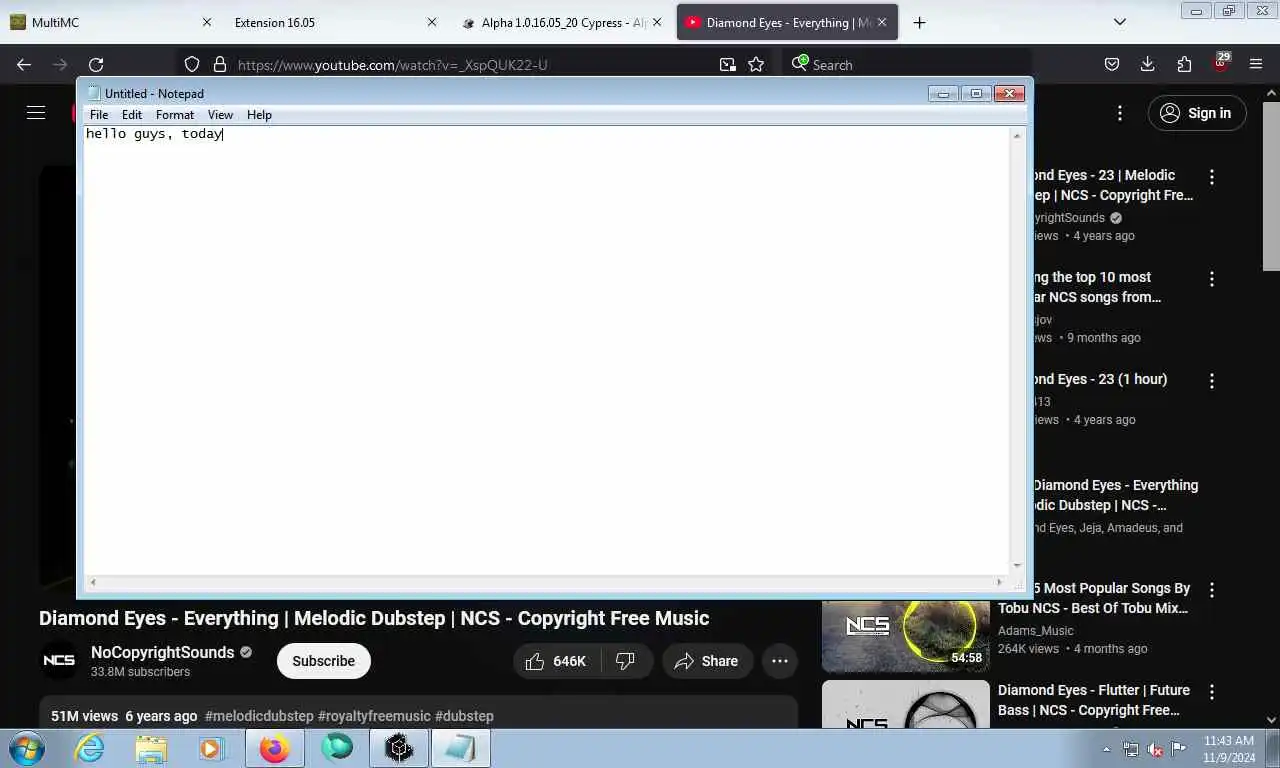
Task: Click the browser Search box
Action: (x=905, y=65)
